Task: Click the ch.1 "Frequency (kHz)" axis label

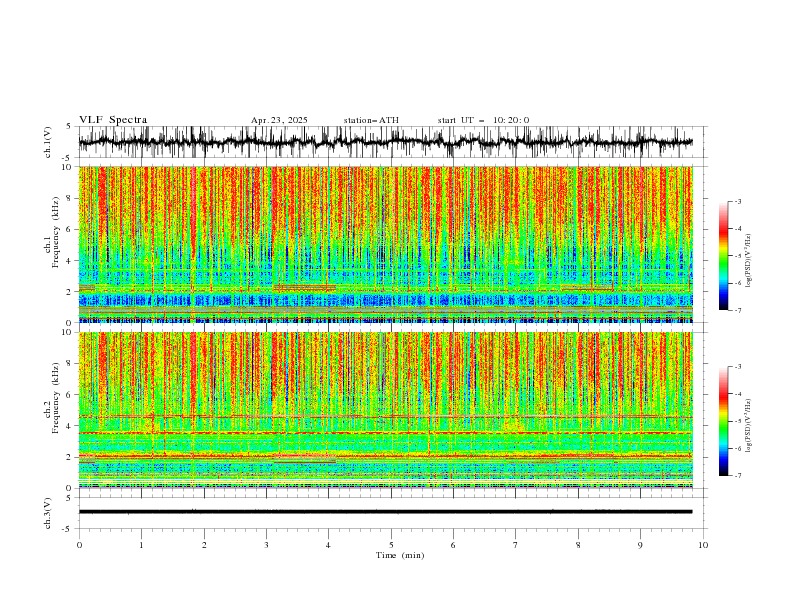Action: [56, 233]
